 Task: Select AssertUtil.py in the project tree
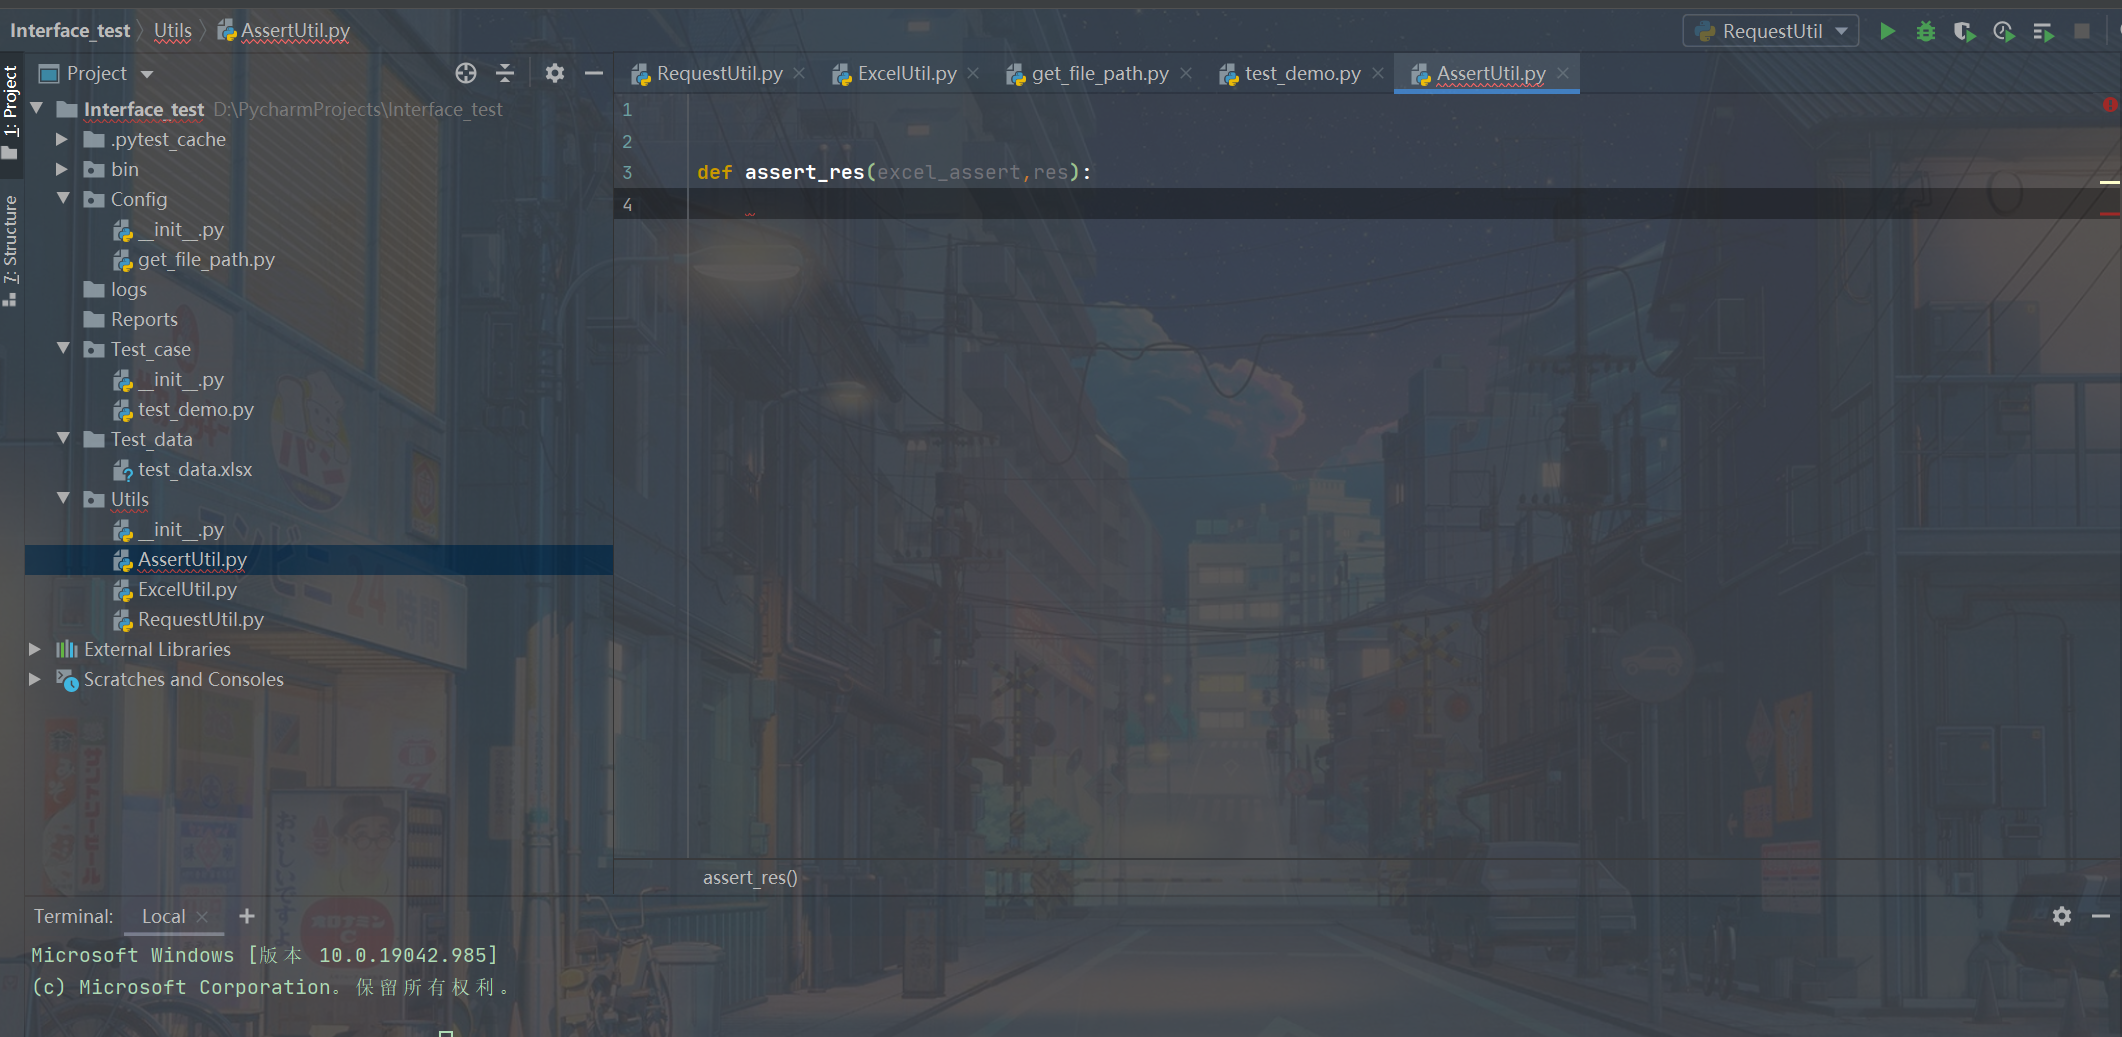click(192, 559)
